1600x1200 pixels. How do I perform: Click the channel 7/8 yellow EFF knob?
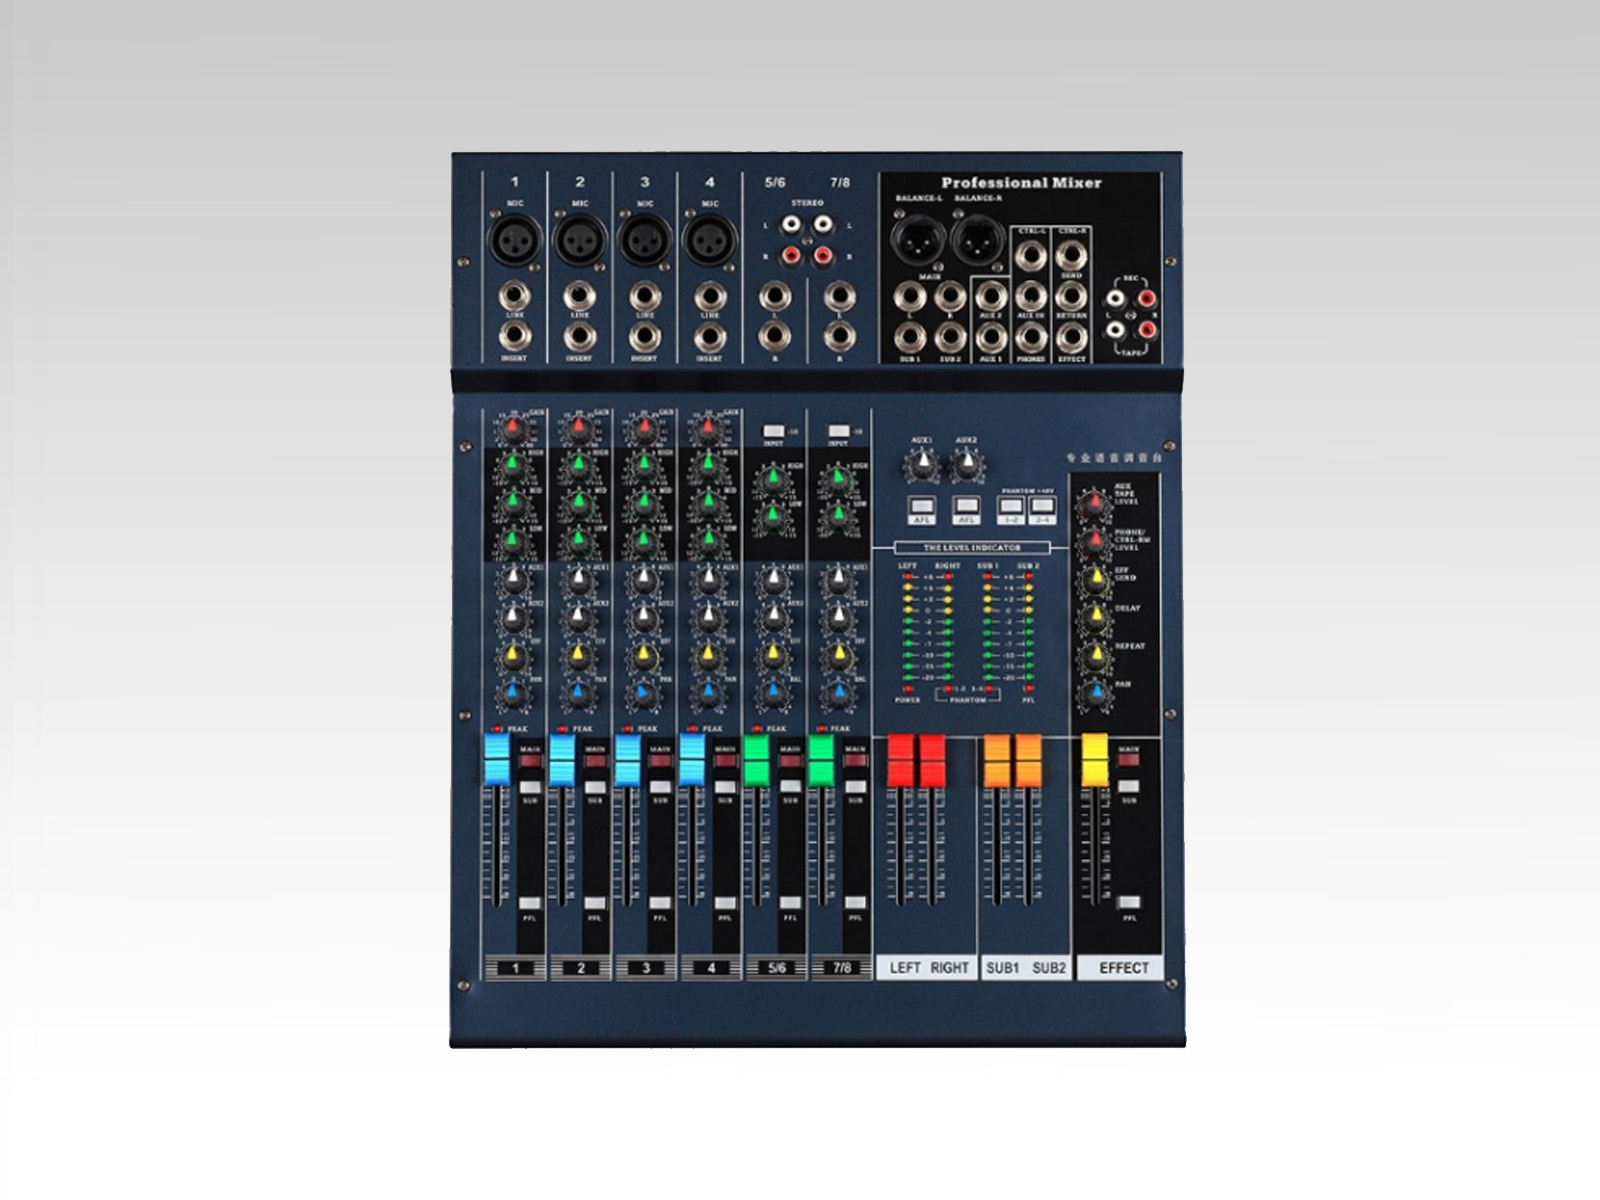click(837, 656)
